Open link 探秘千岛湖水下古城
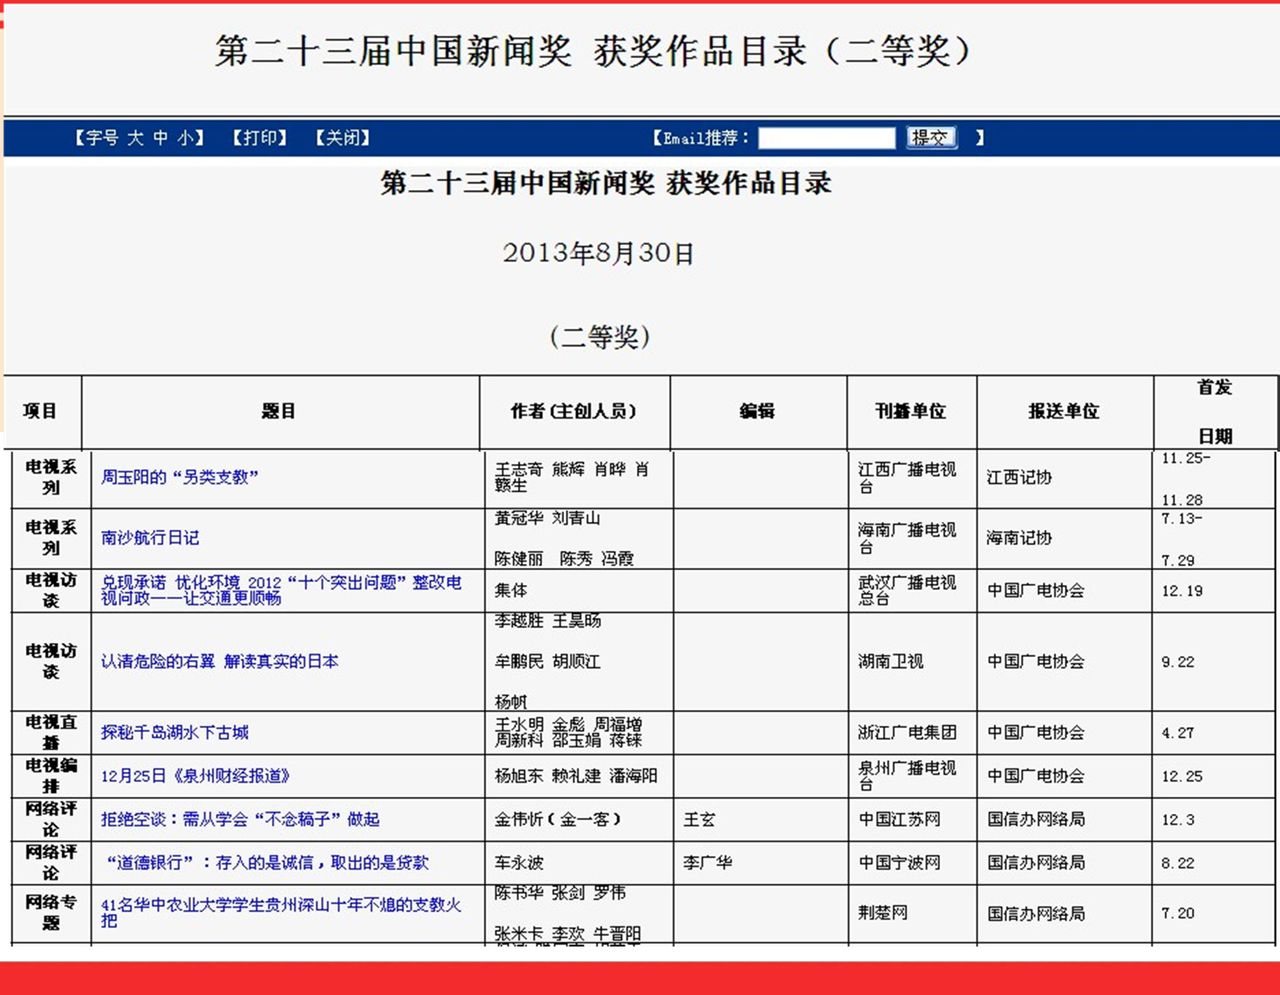This screenshot has height=995, width=1280. [x=174, y=732]
